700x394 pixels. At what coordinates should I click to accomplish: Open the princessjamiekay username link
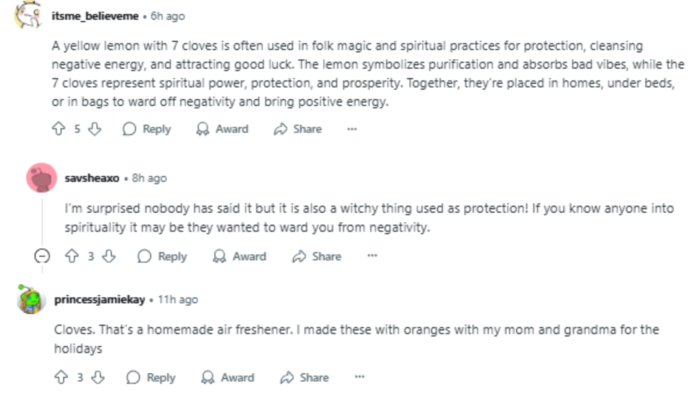click(100, 299)
